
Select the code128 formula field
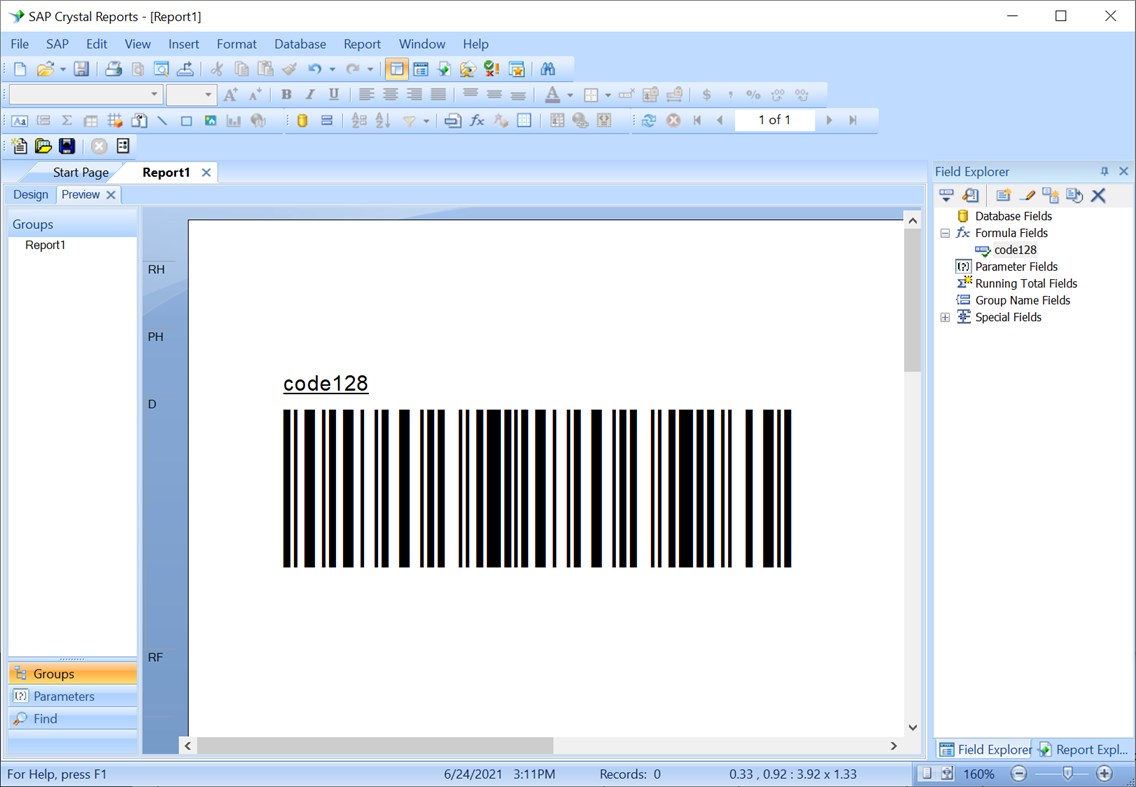[1016, 249]
